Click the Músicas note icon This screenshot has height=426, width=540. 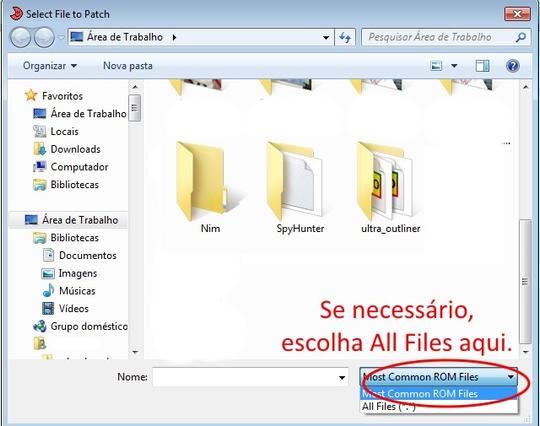tap(48, 290)
